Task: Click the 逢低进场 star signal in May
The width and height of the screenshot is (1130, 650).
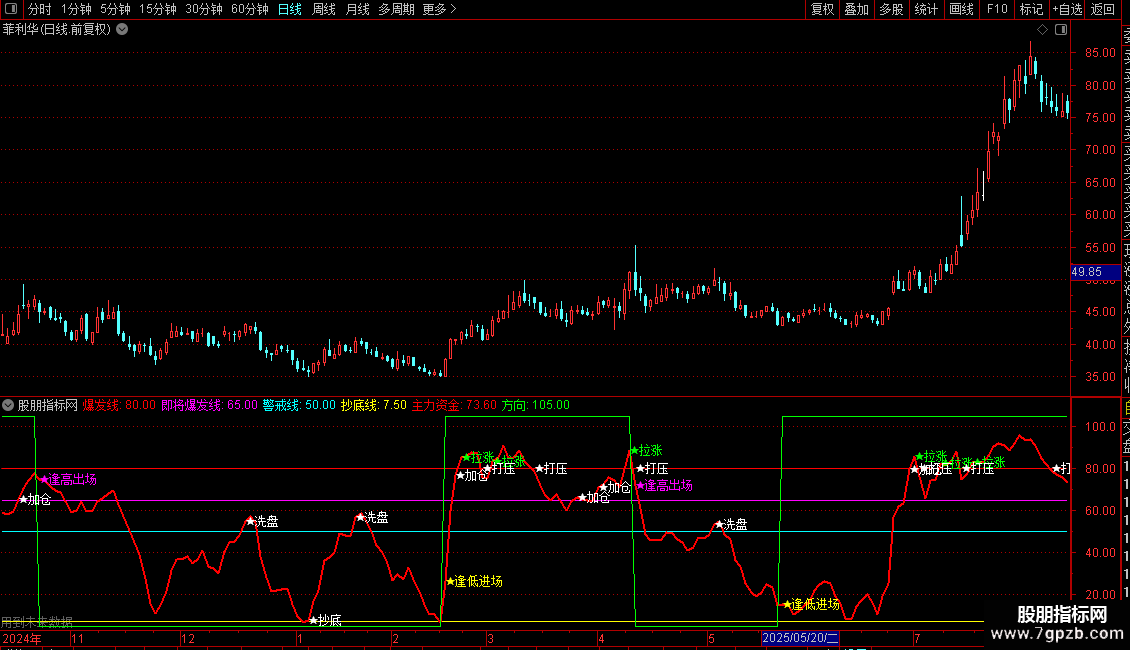Action: pyautogui.click(x=811, y=604)
